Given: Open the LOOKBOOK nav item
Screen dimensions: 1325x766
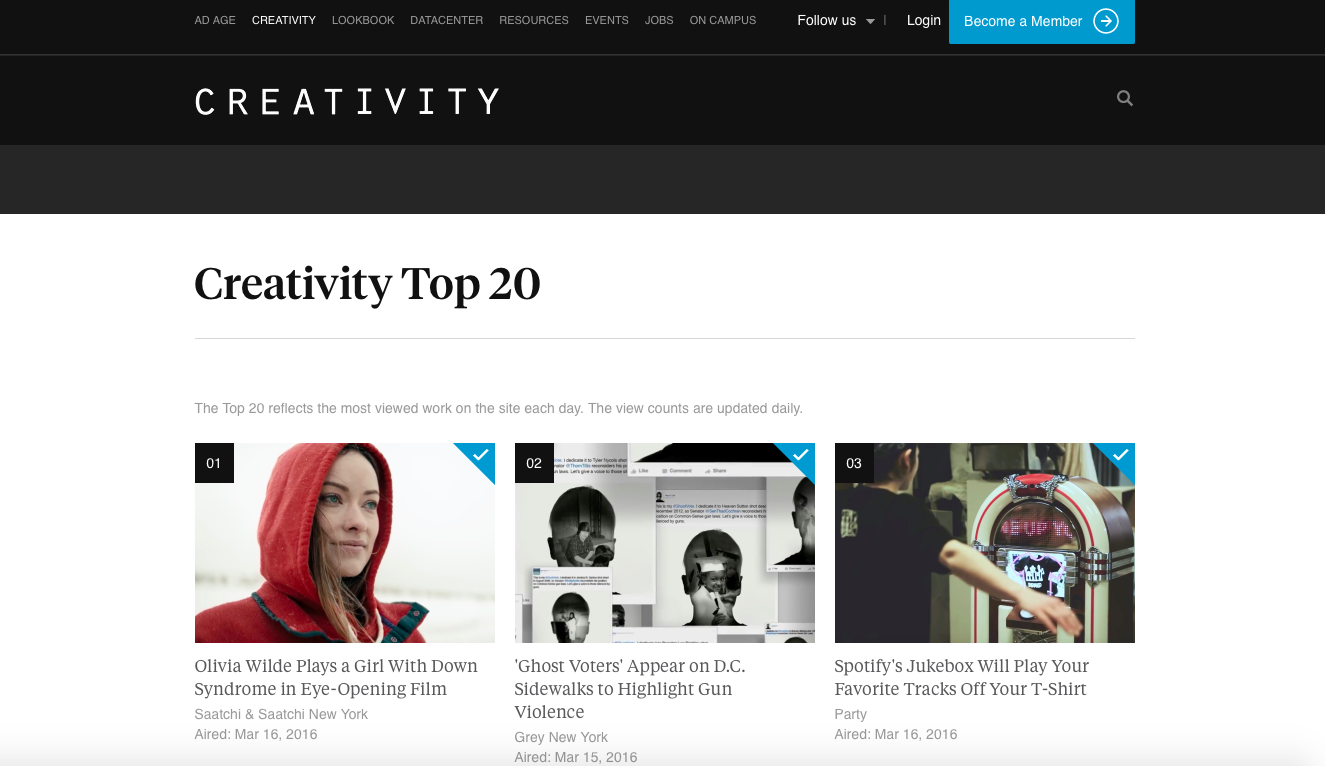Looking at the screenshot, I should click(x=363, y=20).
